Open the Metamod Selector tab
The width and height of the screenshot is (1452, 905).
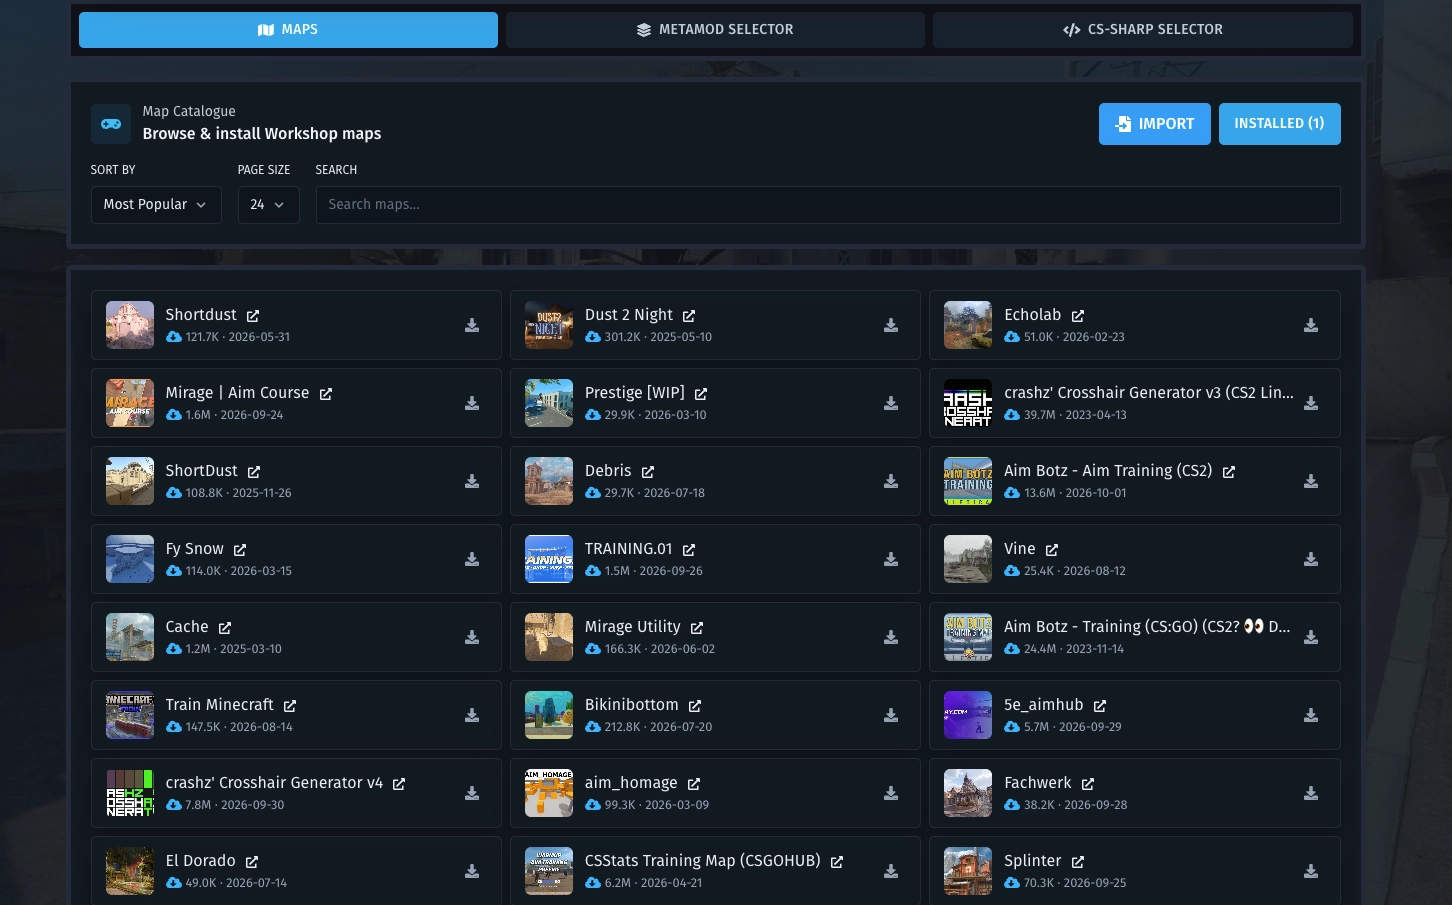715,30
